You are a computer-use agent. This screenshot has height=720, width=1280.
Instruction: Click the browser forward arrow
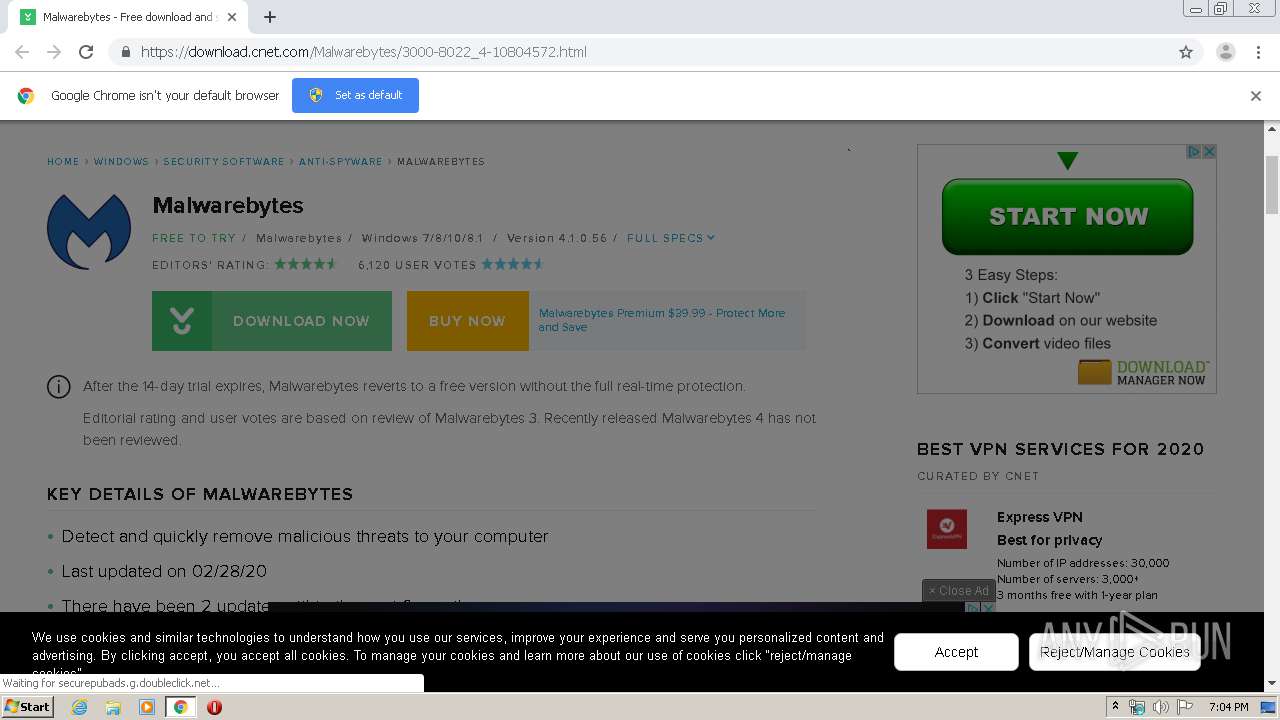(x=54, y=52)
